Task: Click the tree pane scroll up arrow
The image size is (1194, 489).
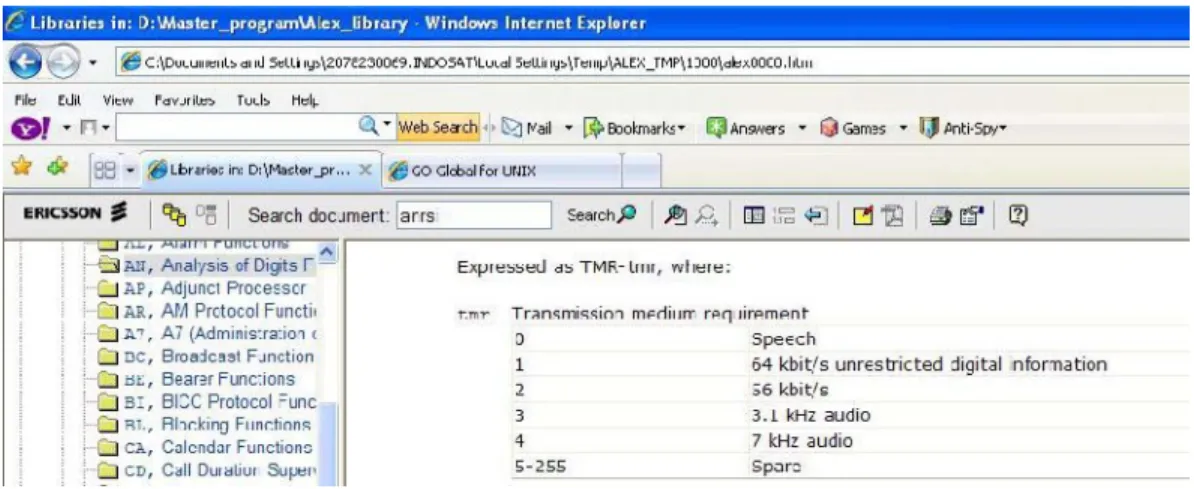Action: (327, 251)
